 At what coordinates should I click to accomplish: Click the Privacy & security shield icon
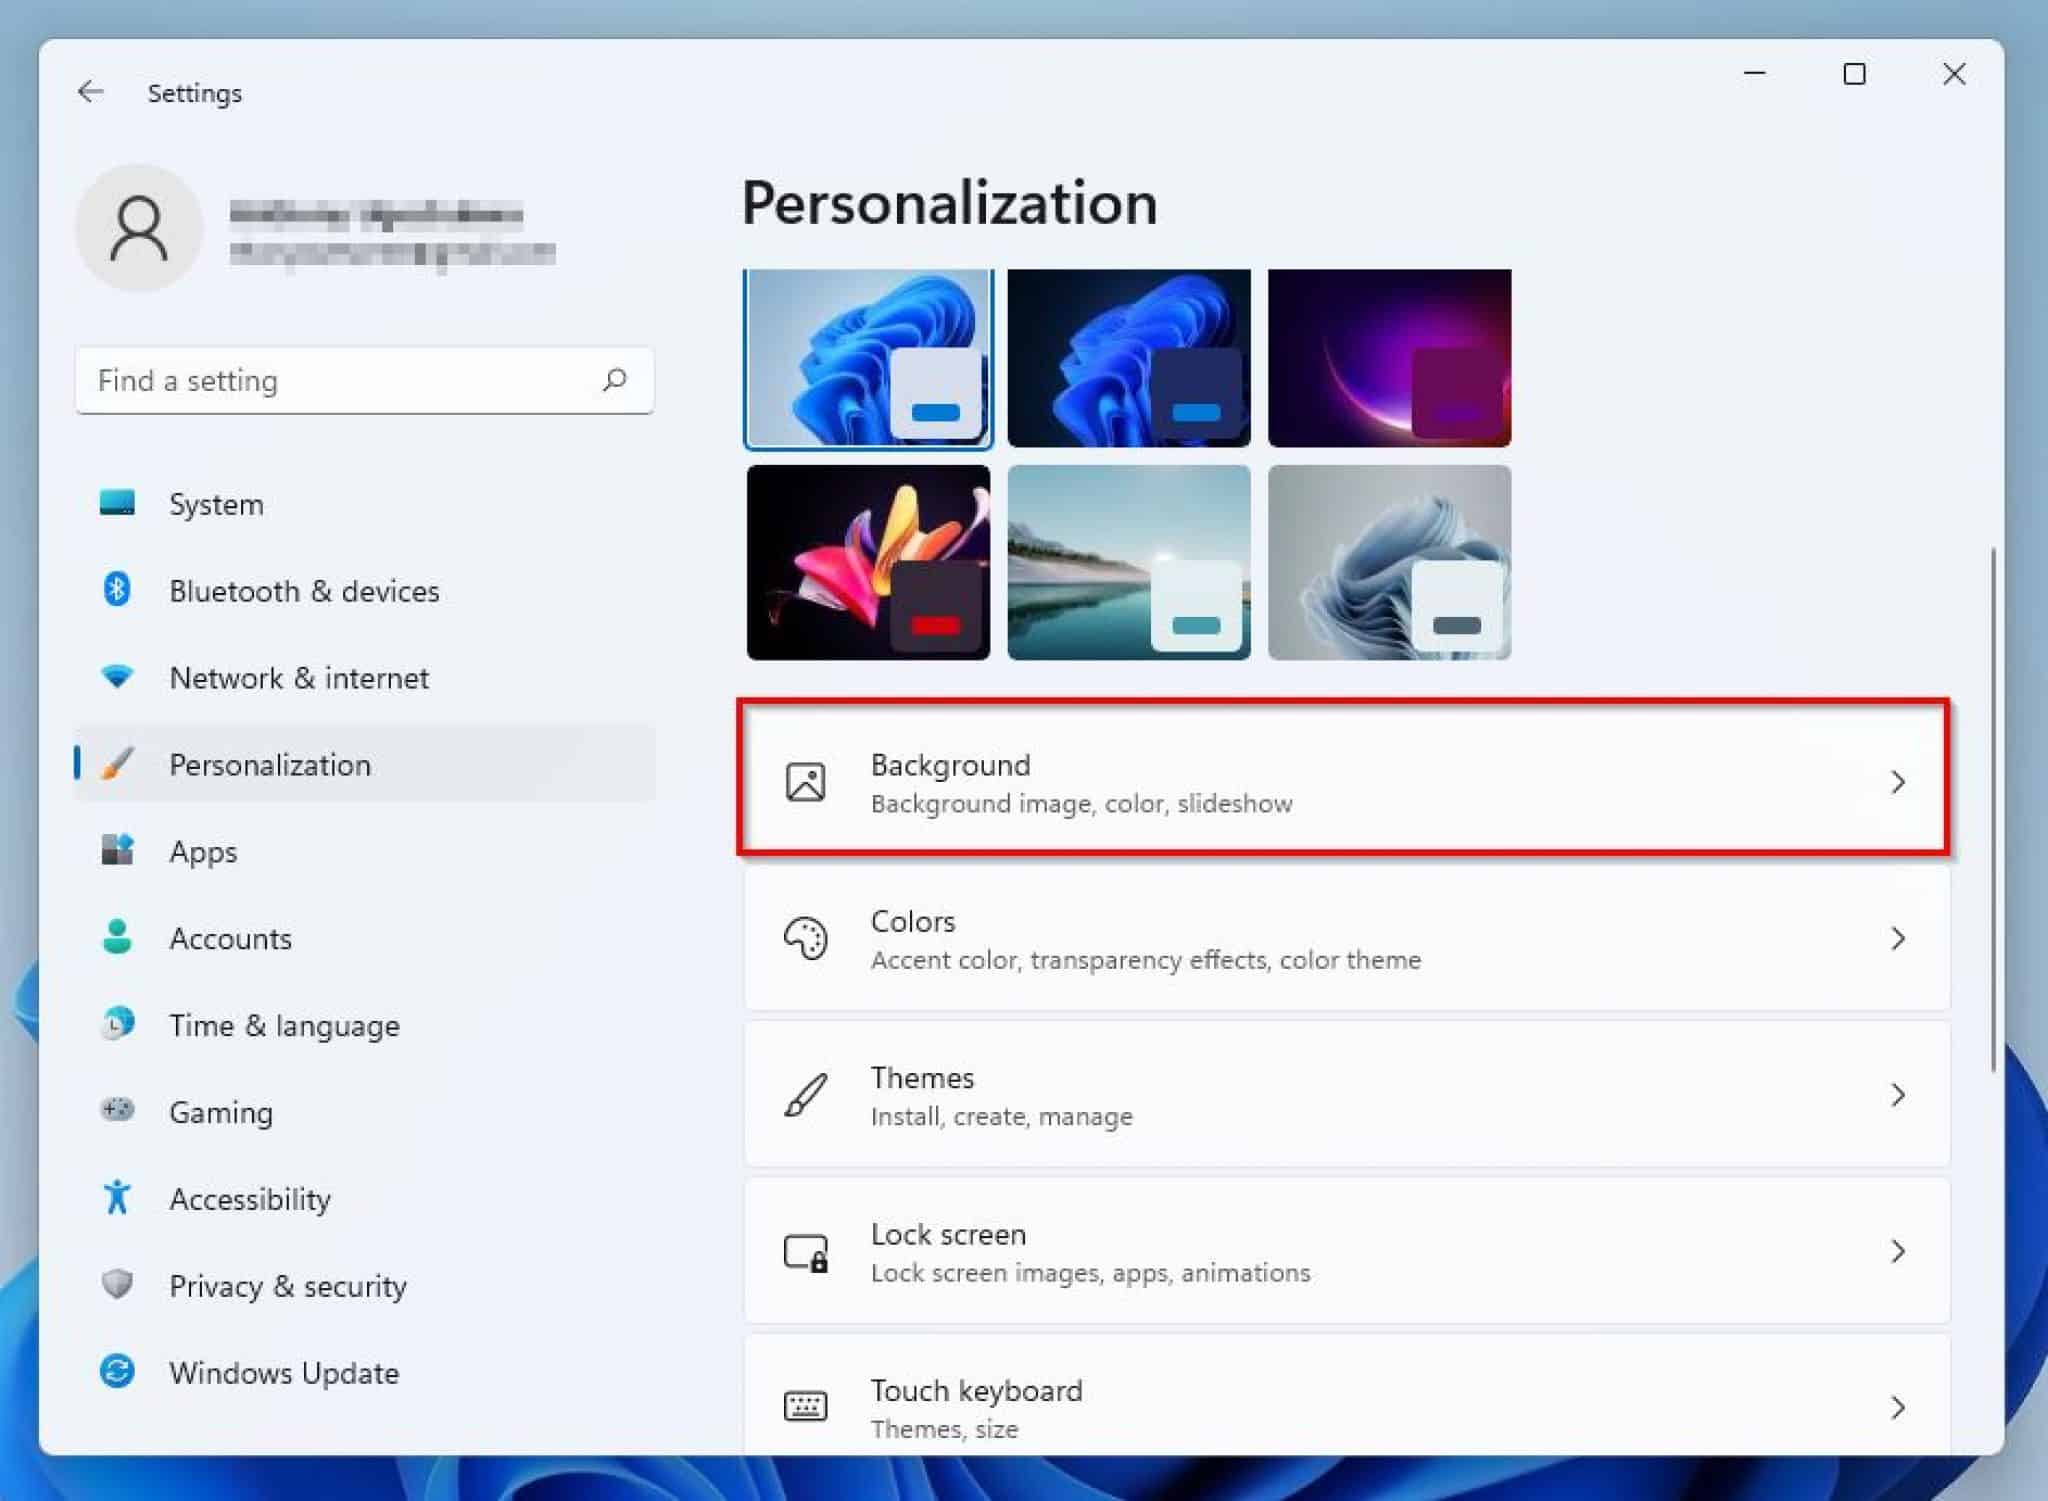pyautogui.click(x=117, y=1285)
